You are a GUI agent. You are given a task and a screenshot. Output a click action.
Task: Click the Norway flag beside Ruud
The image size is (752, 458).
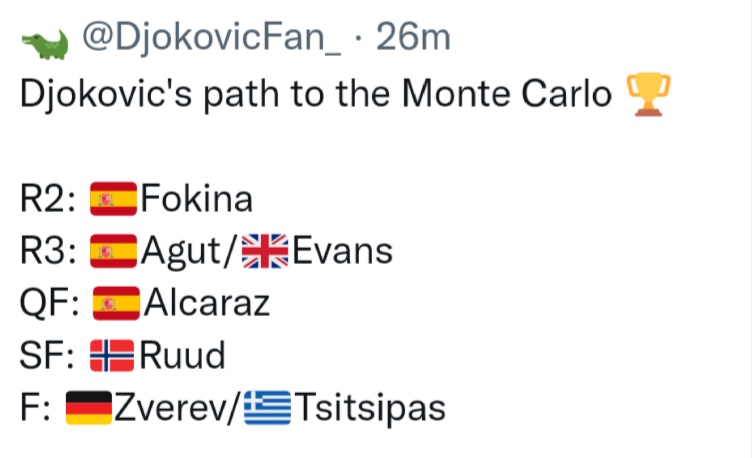coord(112,356)
